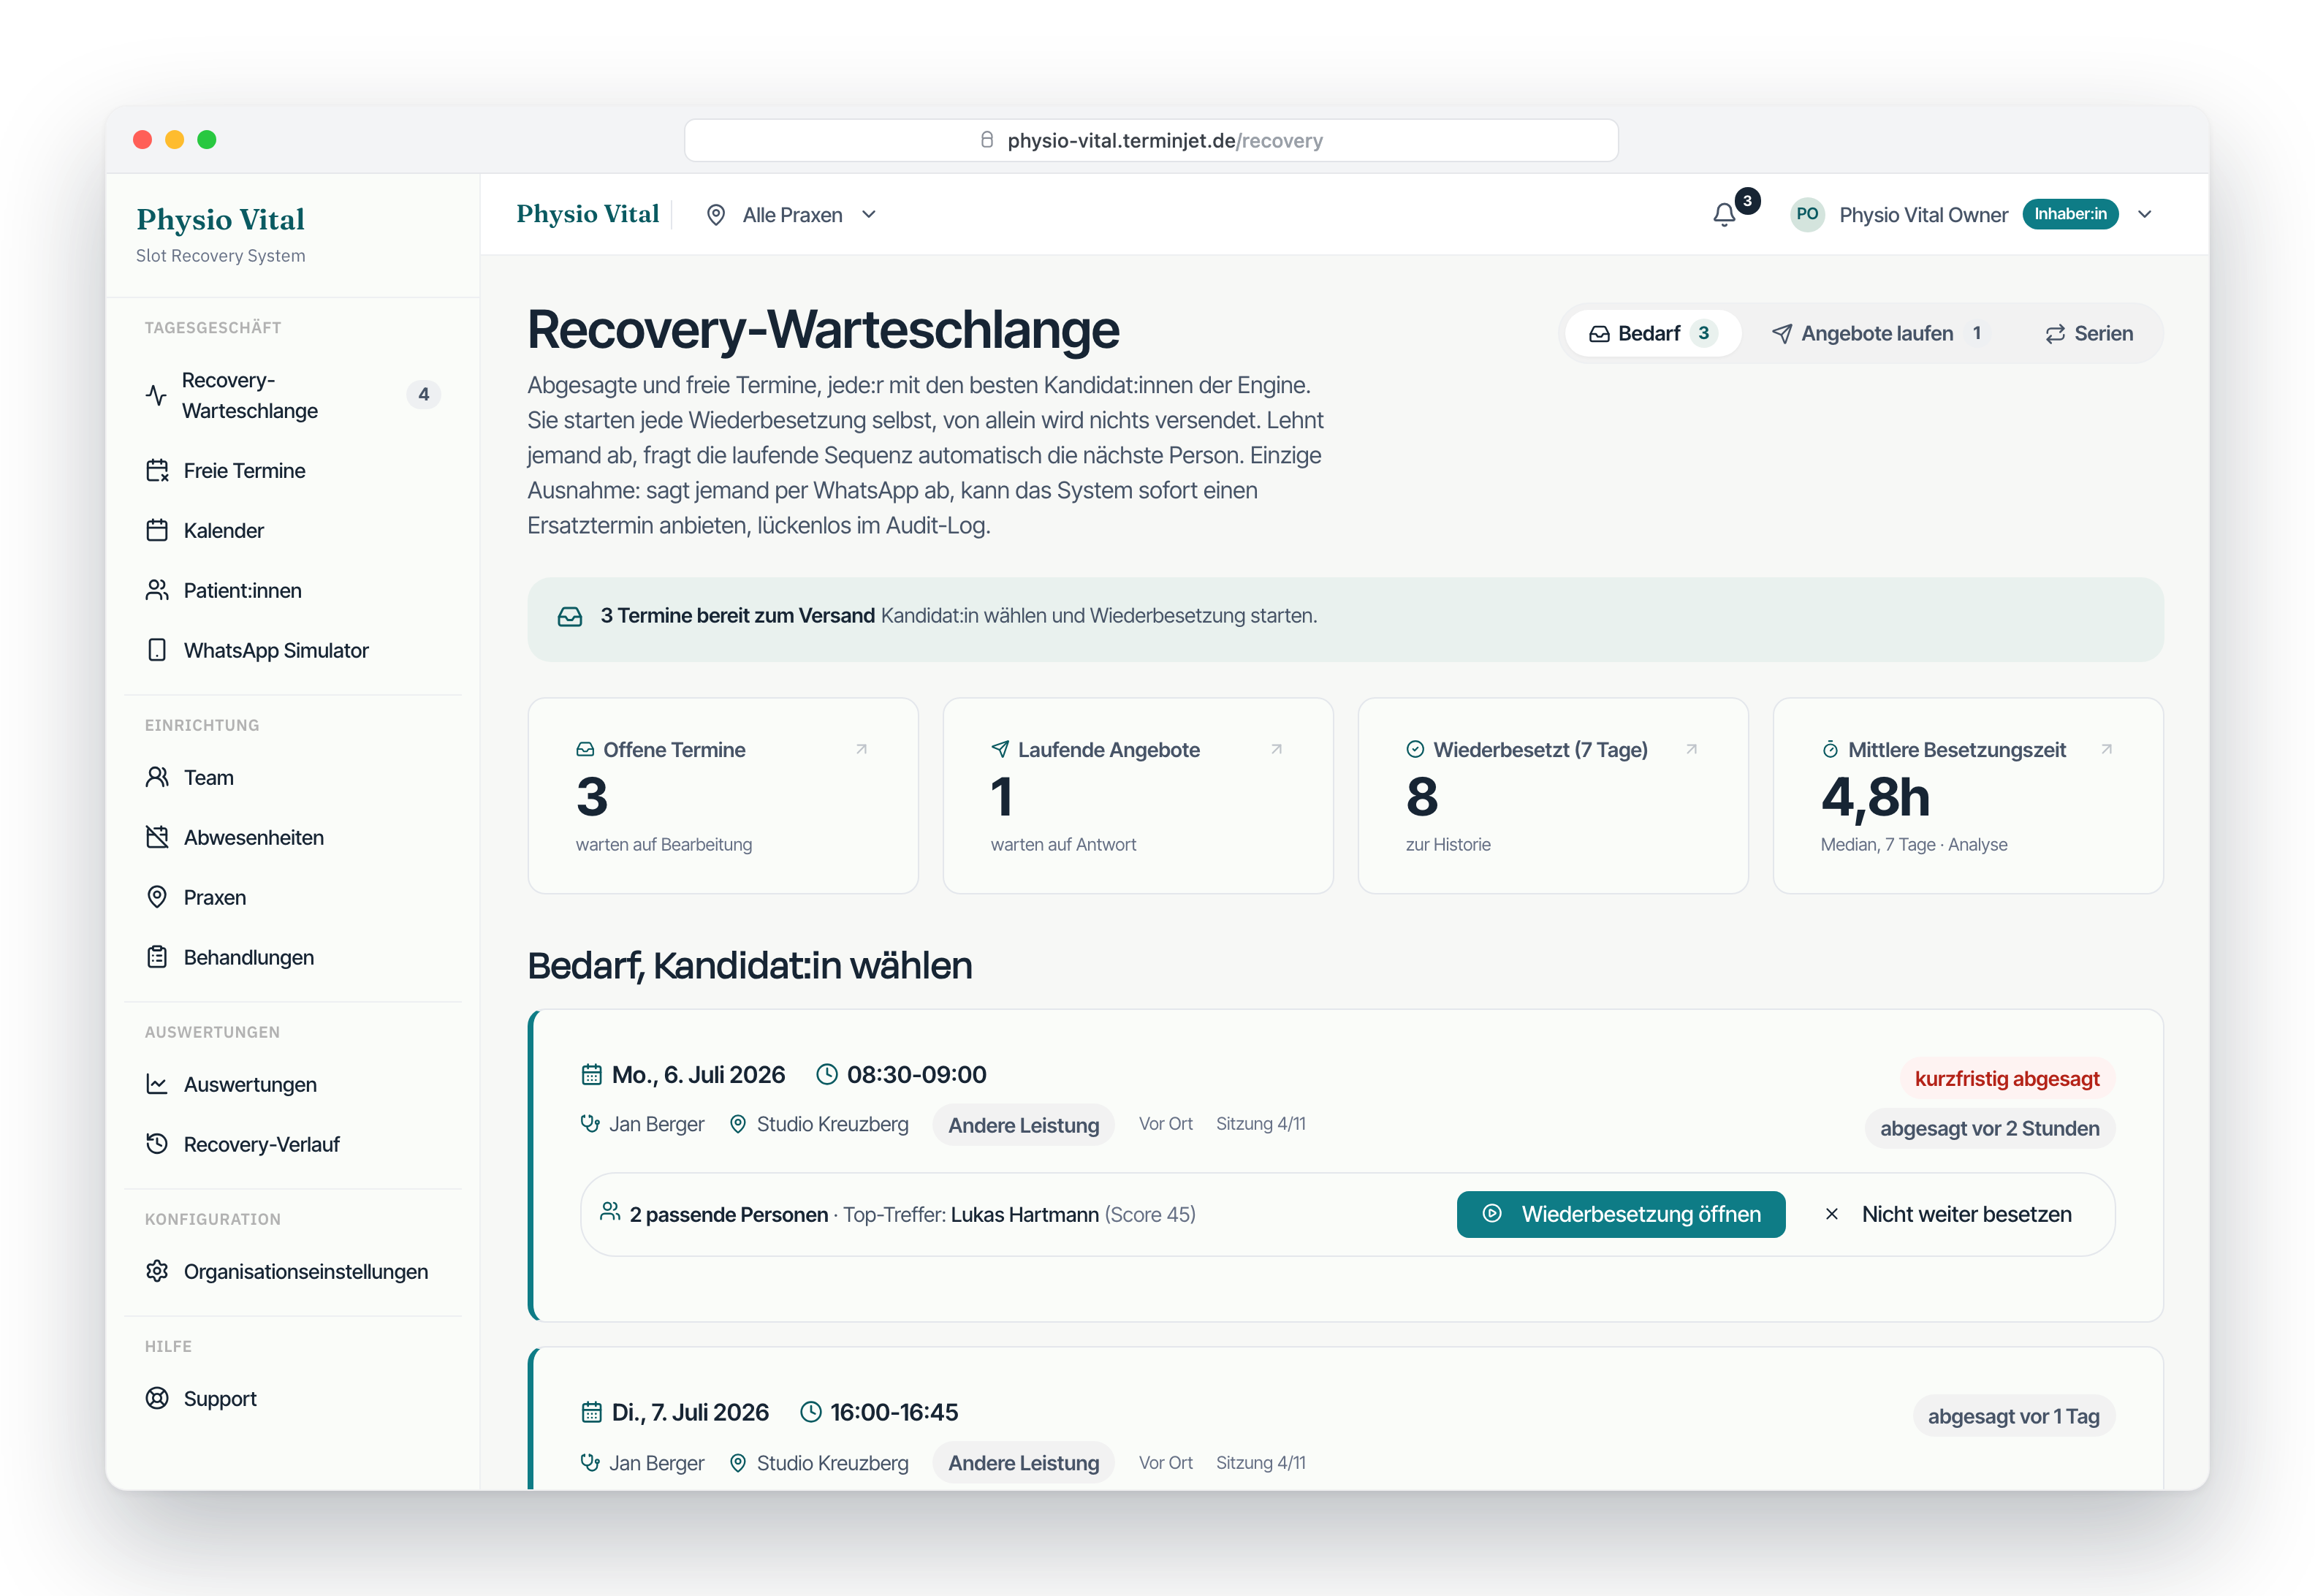
Task: Click the X icon beside Nicht weiter besetzen
Action: [1831, 1214]
